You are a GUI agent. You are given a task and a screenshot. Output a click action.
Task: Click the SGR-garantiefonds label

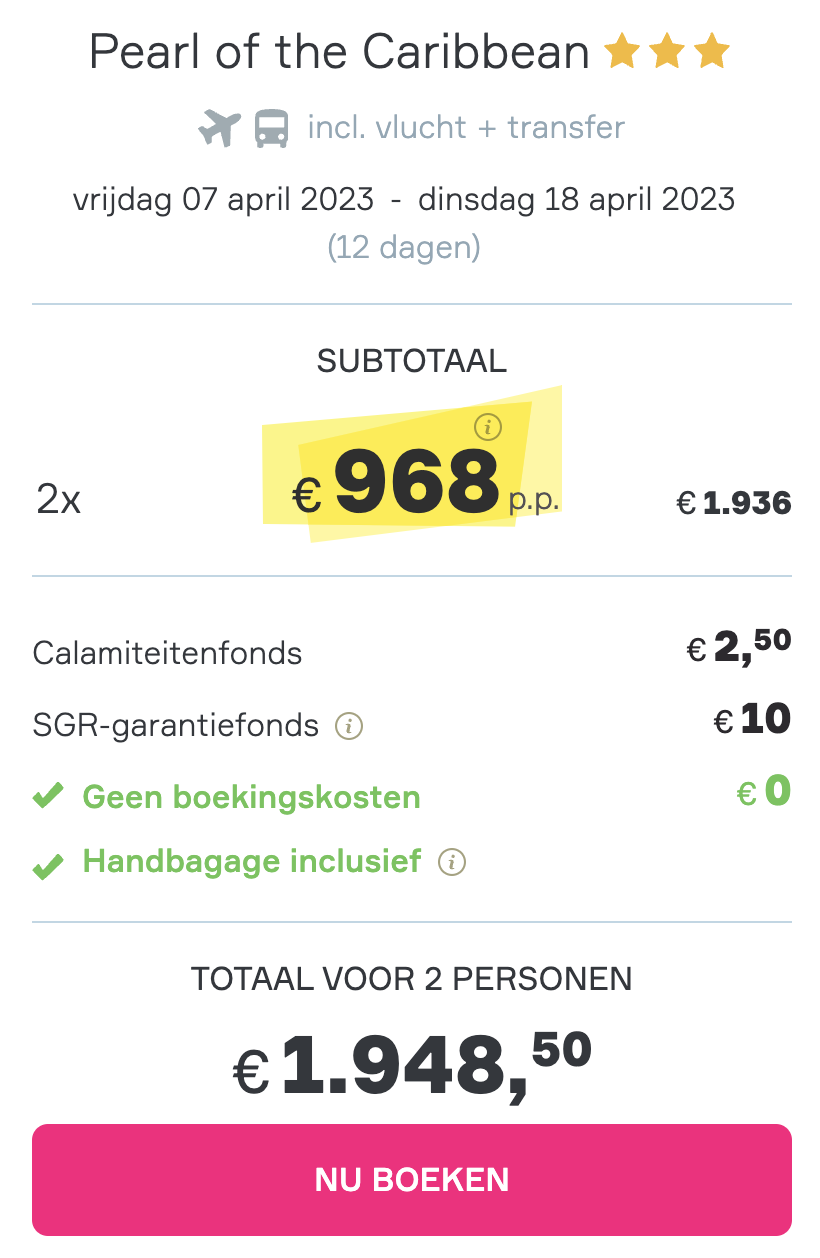(176, 726)
